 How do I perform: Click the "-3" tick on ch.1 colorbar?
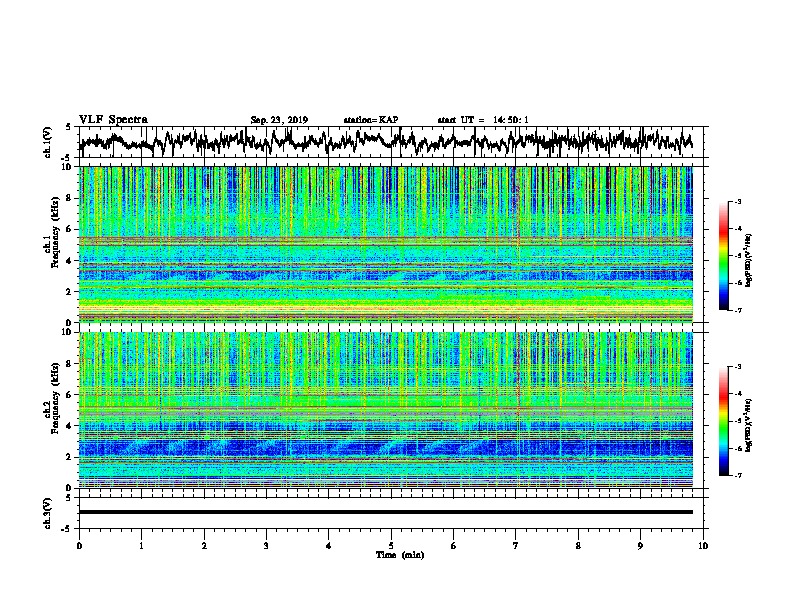click(x=738, y=201)
